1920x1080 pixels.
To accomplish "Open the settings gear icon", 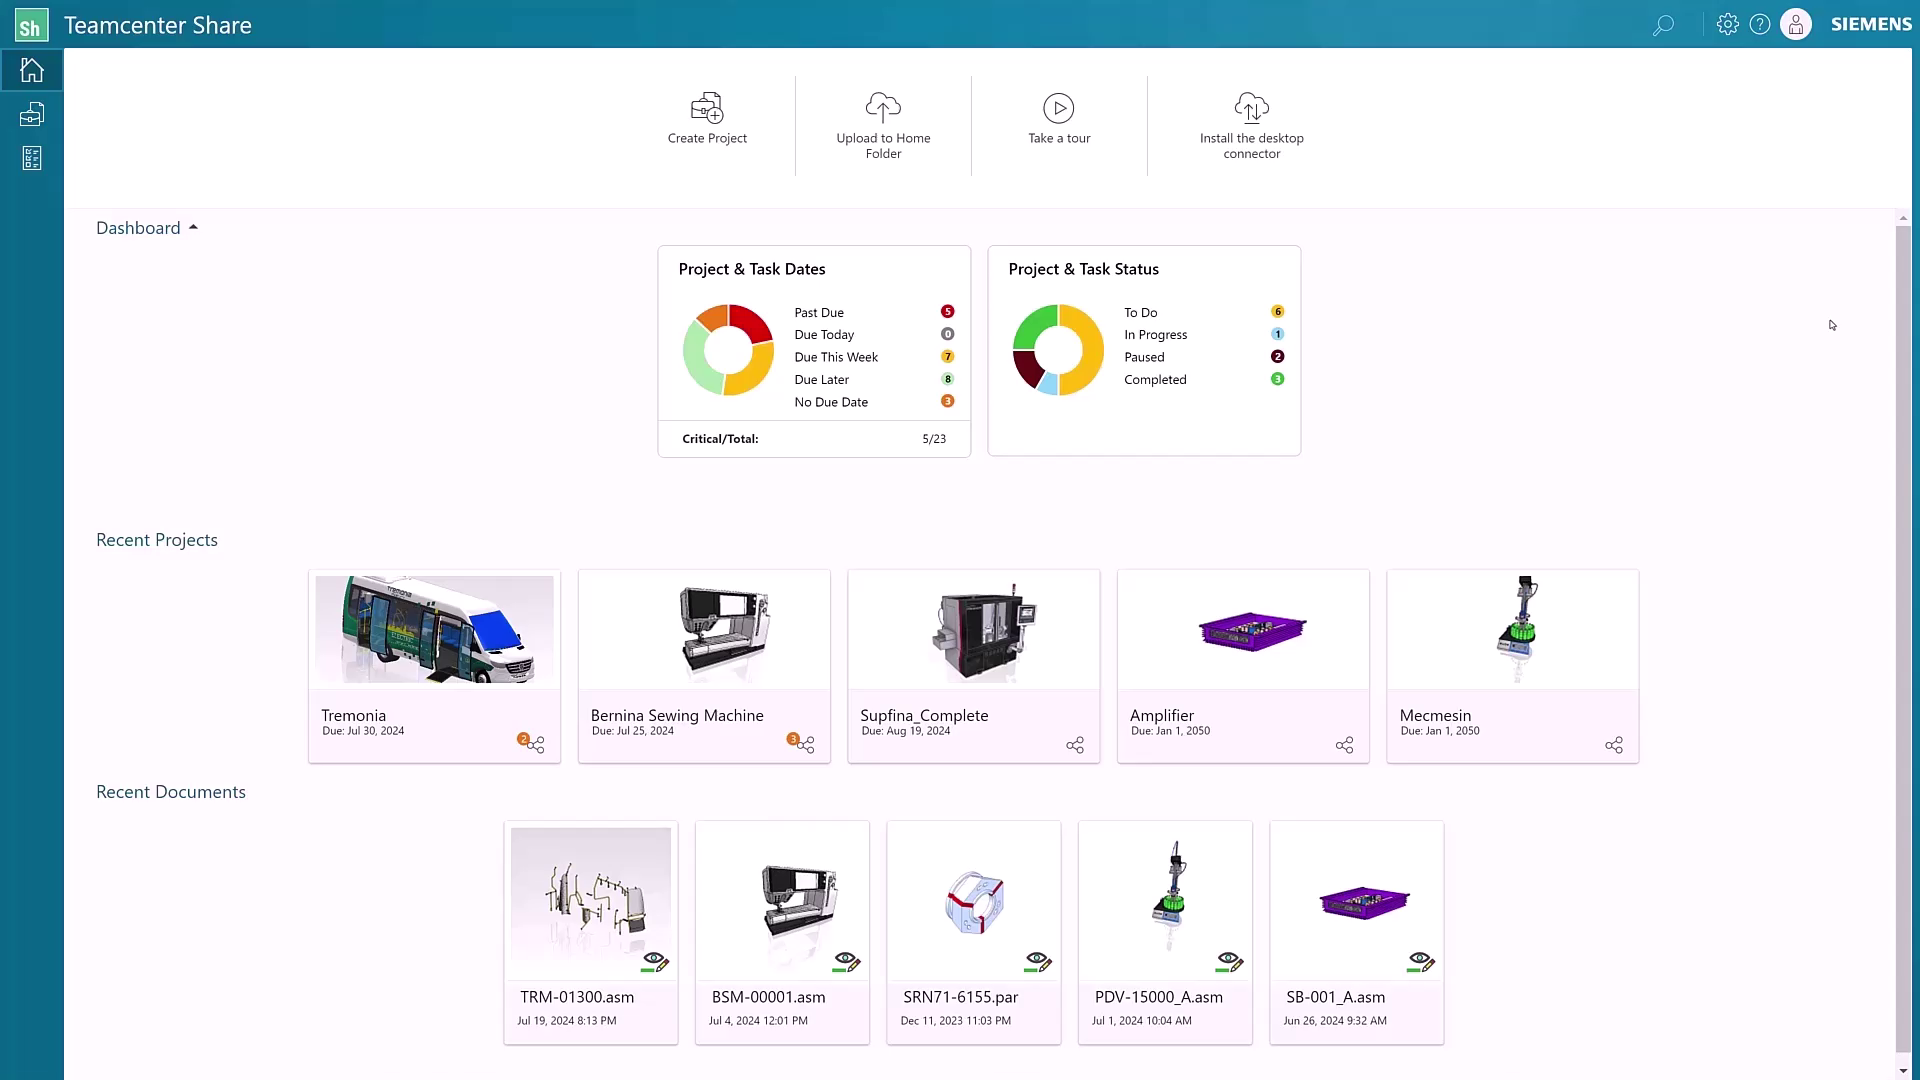I will click(x=1728, y=24).
